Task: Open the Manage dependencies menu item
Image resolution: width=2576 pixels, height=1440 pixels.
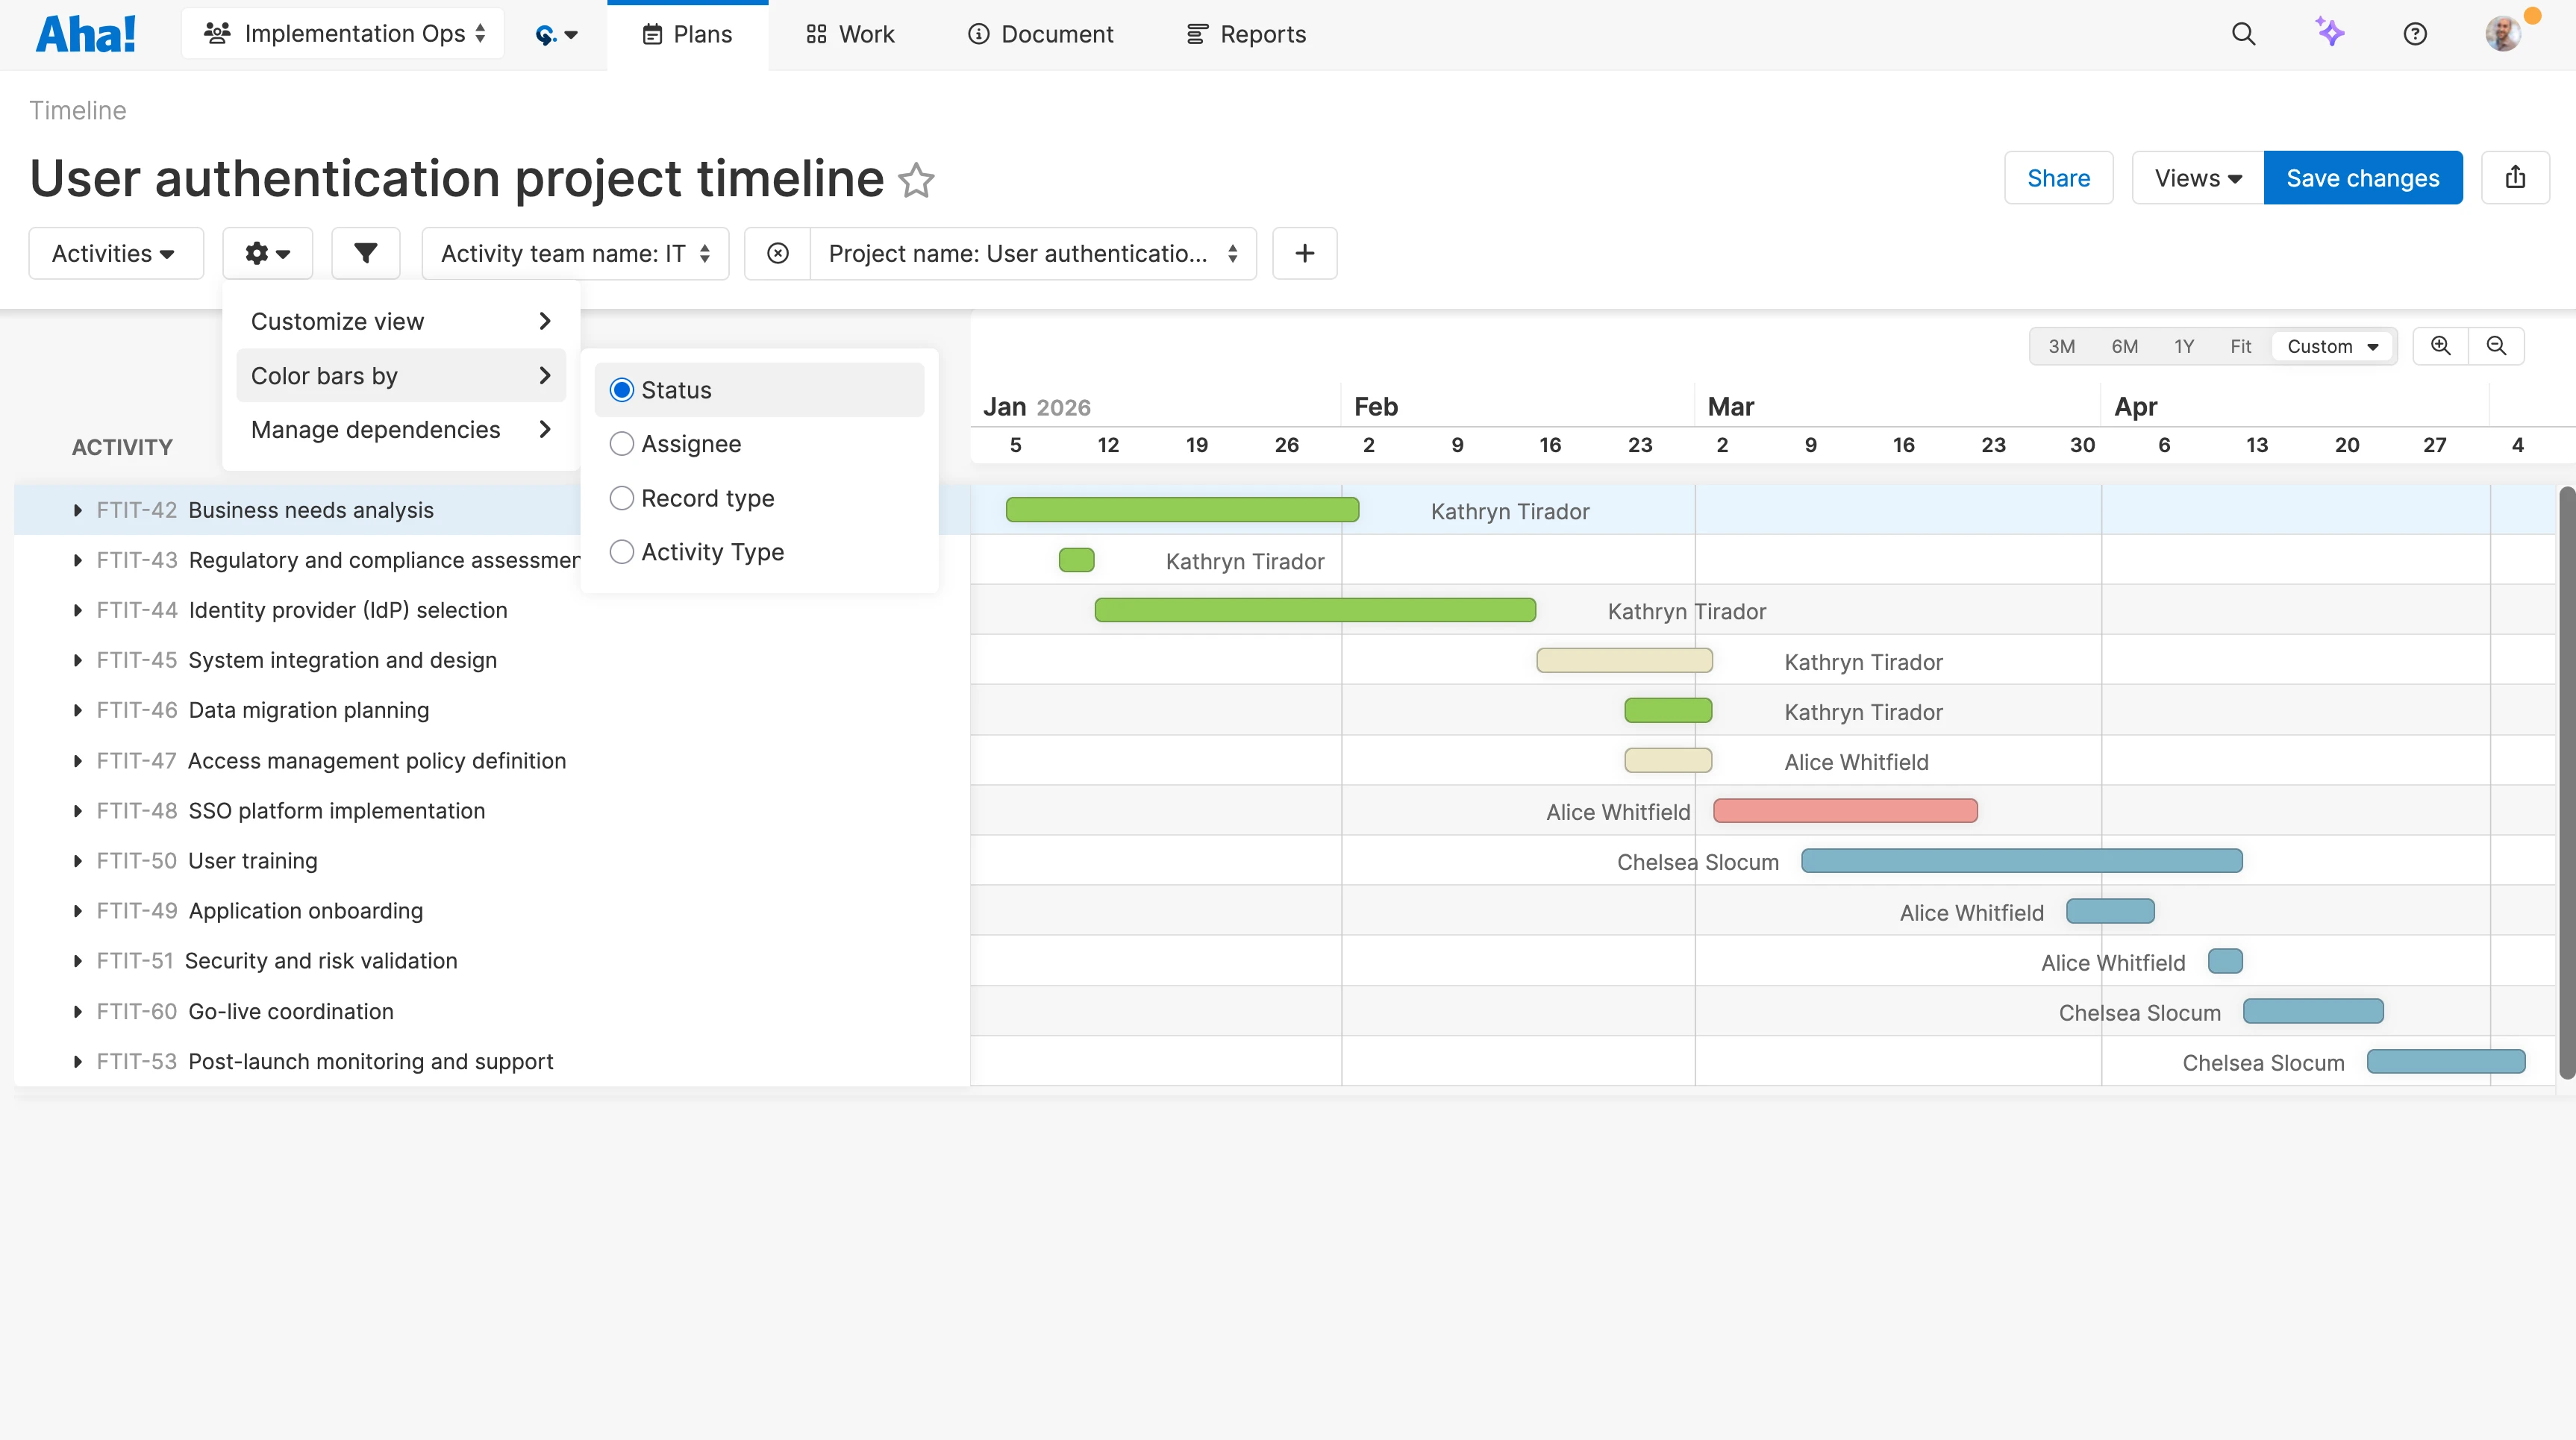Action: point(376,429)
